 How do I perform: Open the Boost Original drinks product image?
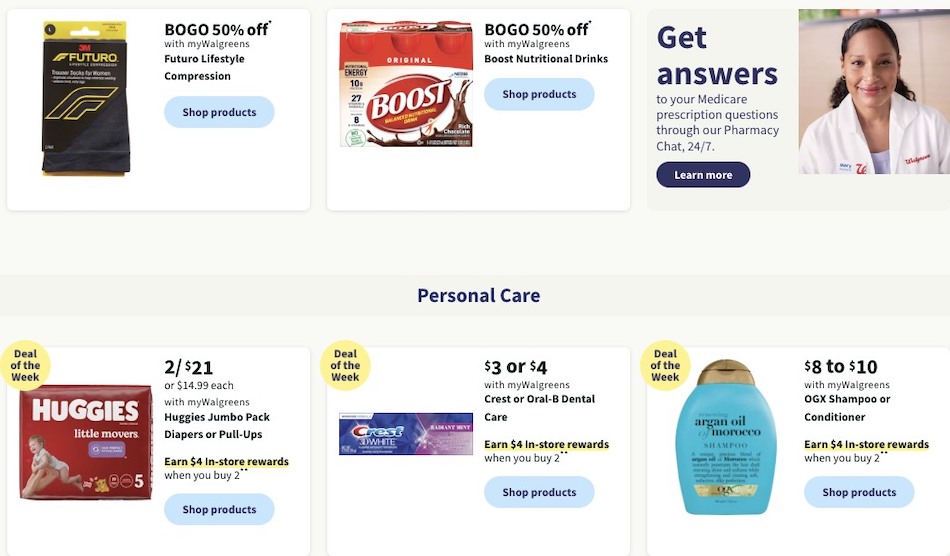tap(406, 84)
